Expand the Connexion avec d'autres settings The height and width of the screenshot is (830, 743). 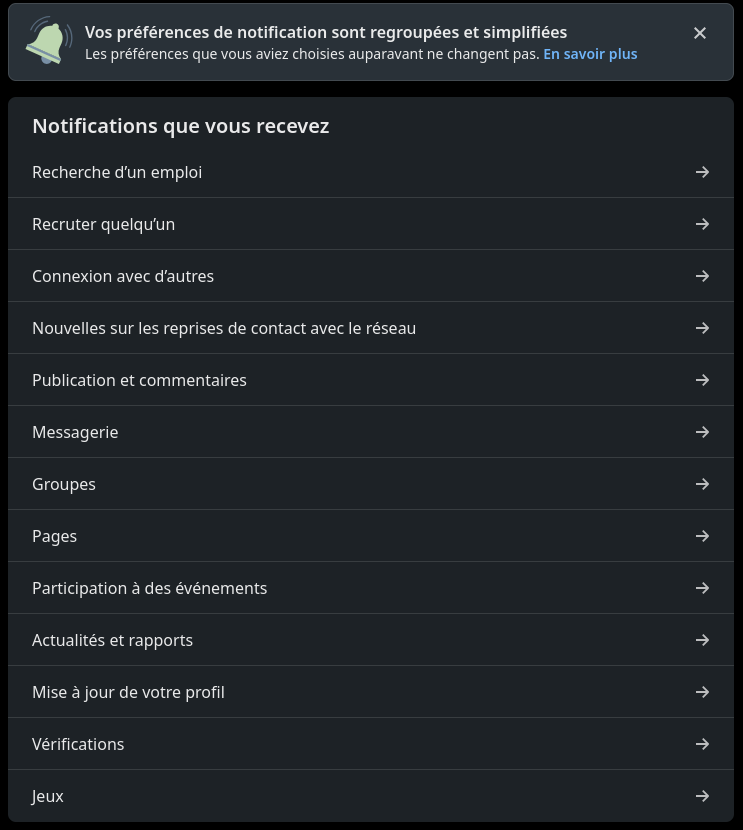371,276
